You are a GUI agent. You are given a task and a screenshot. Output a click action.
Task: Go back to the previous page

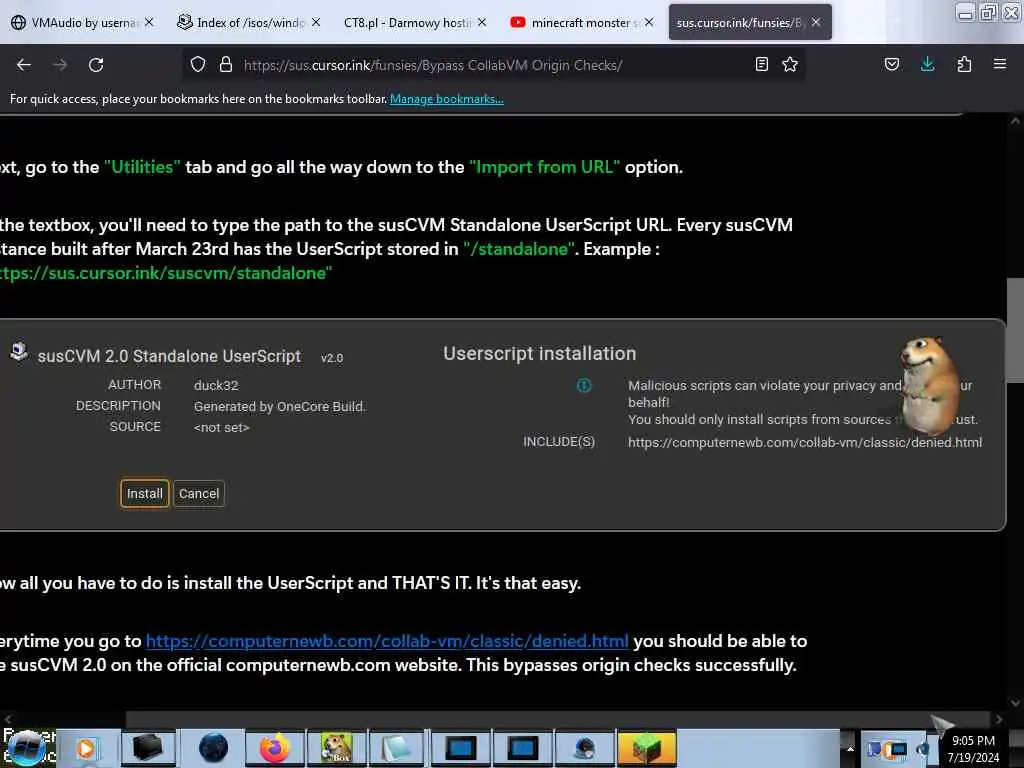coord(24,65)
